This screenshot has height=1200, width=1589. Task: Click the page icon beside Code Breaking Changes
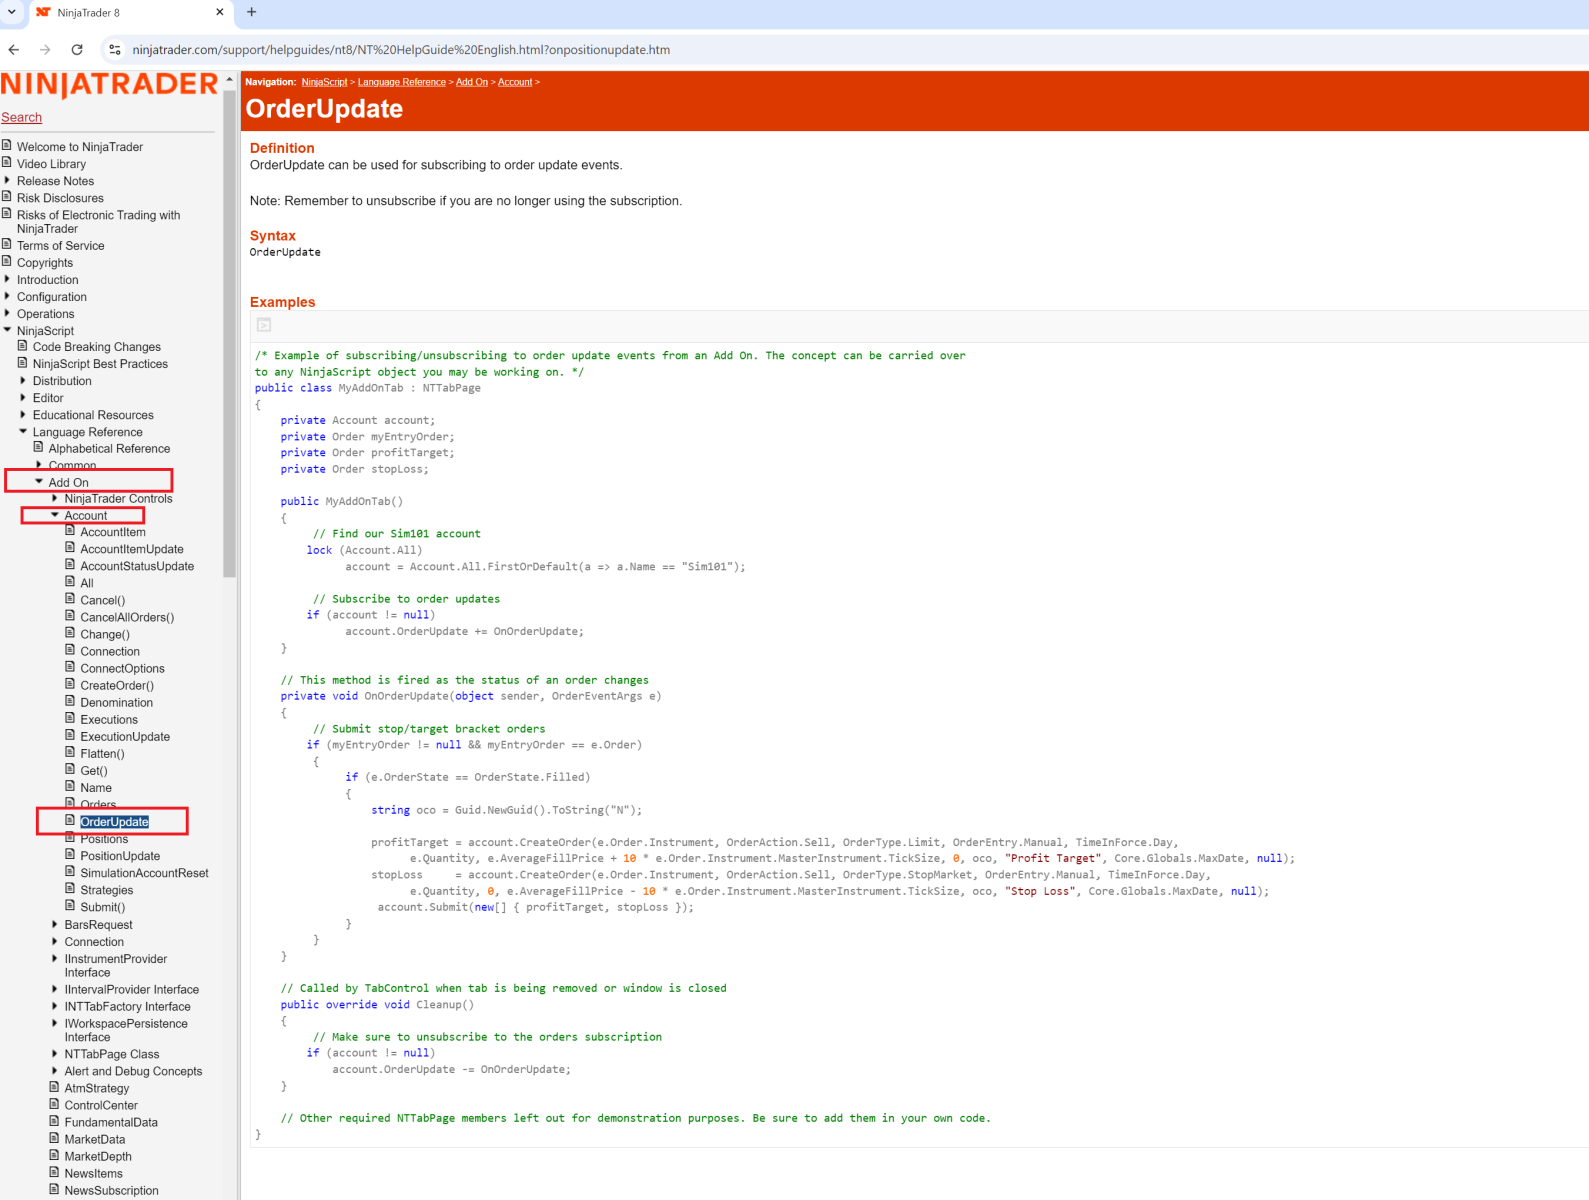coord(23,346)
